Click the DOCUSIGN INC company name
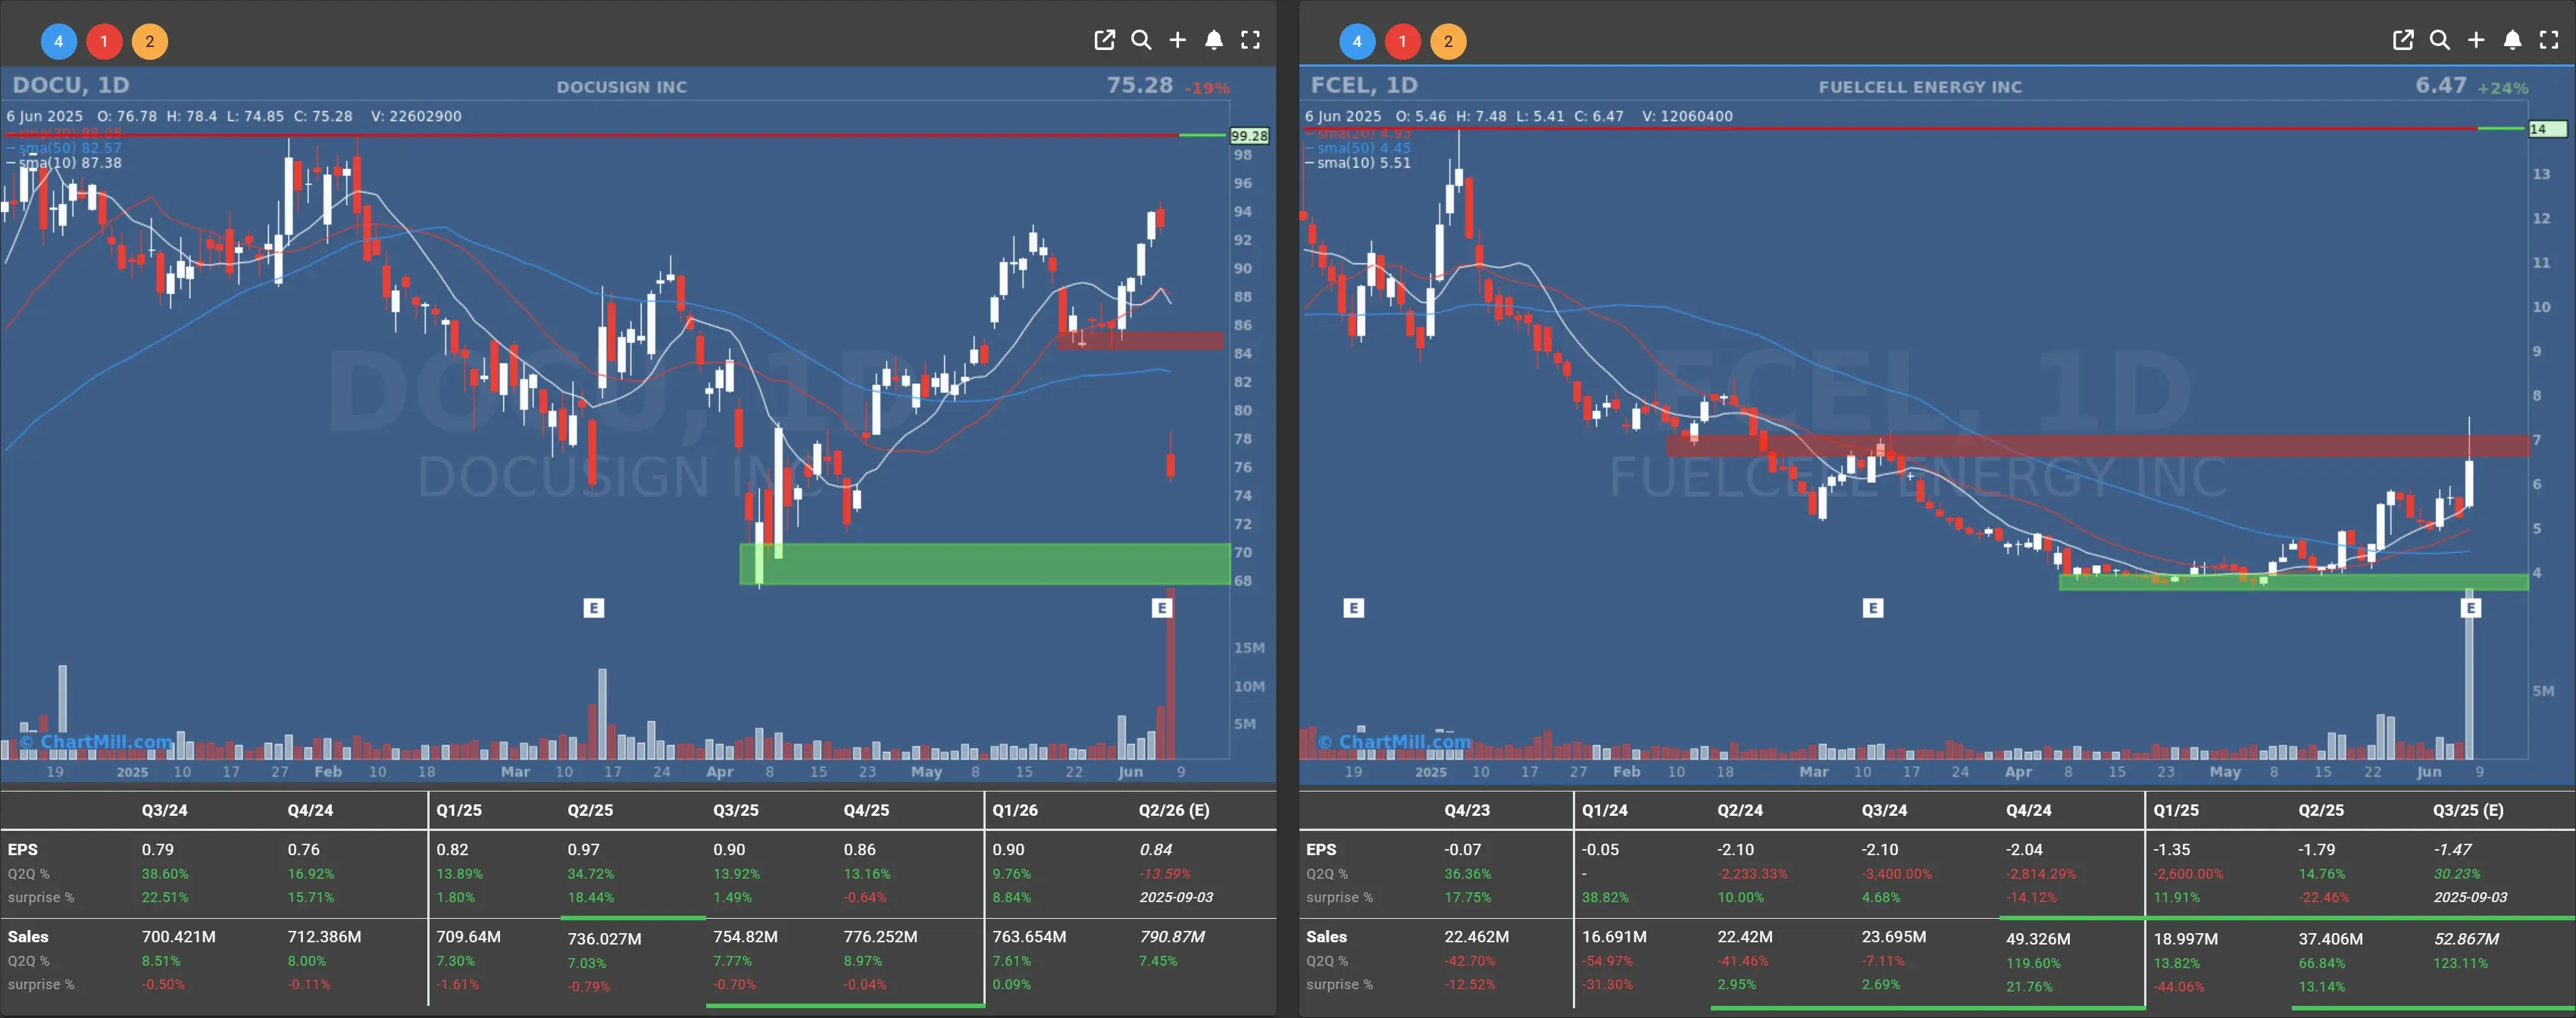 (622, 87)
